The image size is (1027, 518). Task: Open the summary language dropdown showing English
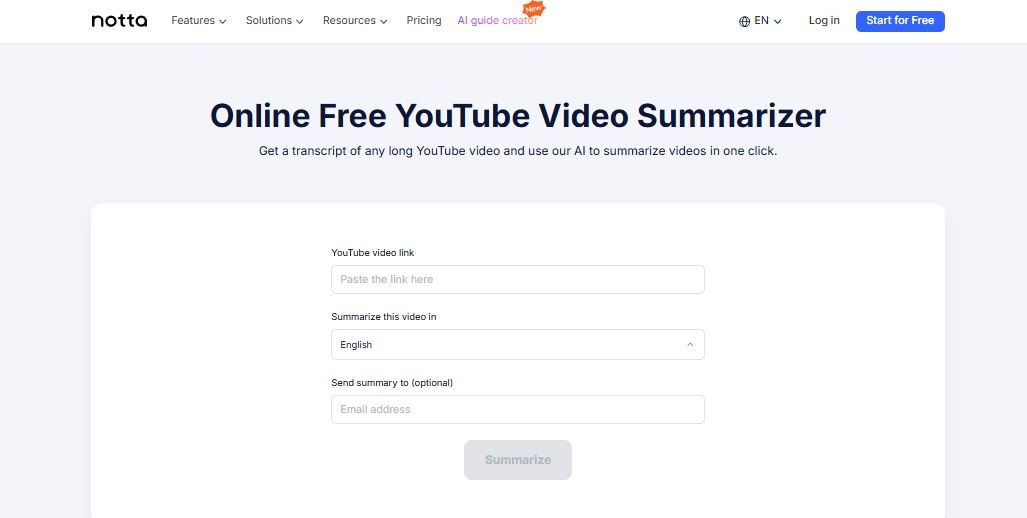[x=517, y=344]
